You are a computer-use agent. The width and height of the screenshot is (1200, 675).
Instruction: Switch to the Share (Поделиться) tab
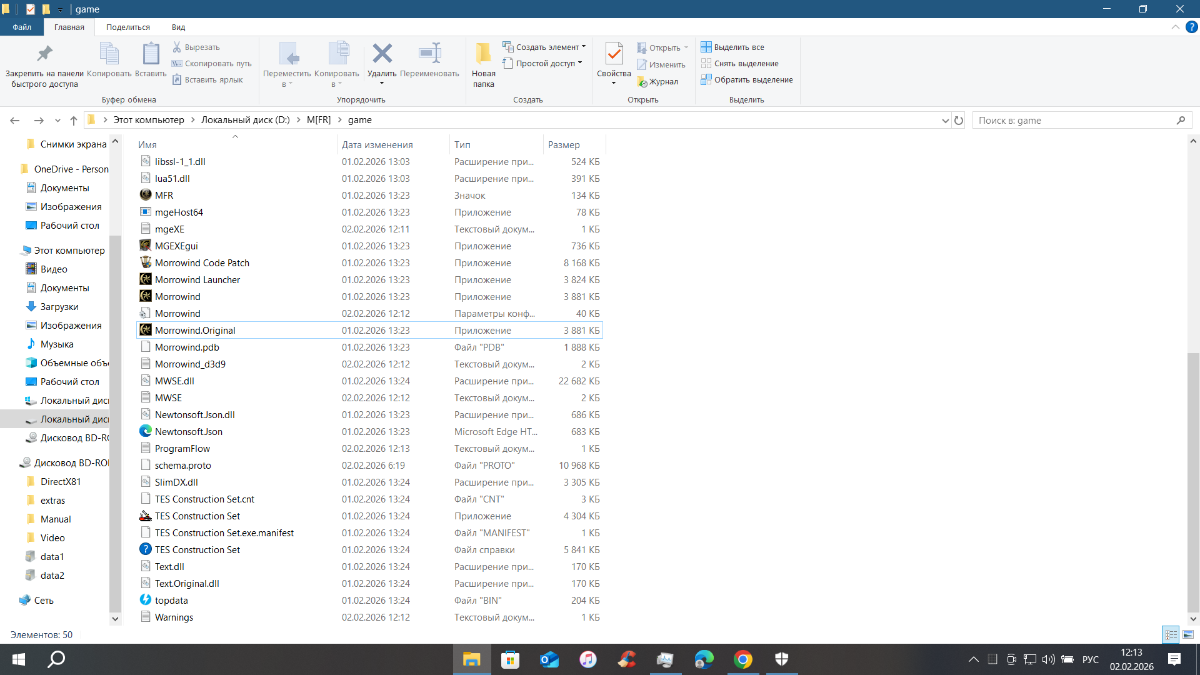[x=128, y=27]
